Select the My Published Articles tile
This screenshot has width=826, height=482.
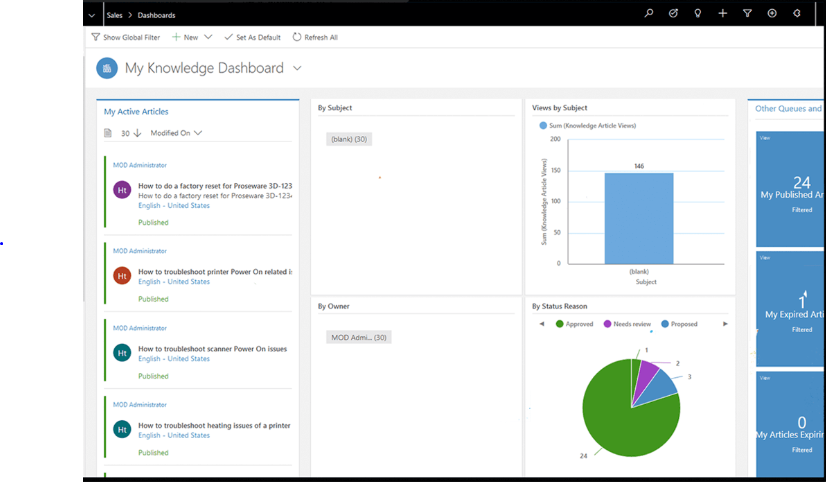pyautogui.click(x=790, y=189)
